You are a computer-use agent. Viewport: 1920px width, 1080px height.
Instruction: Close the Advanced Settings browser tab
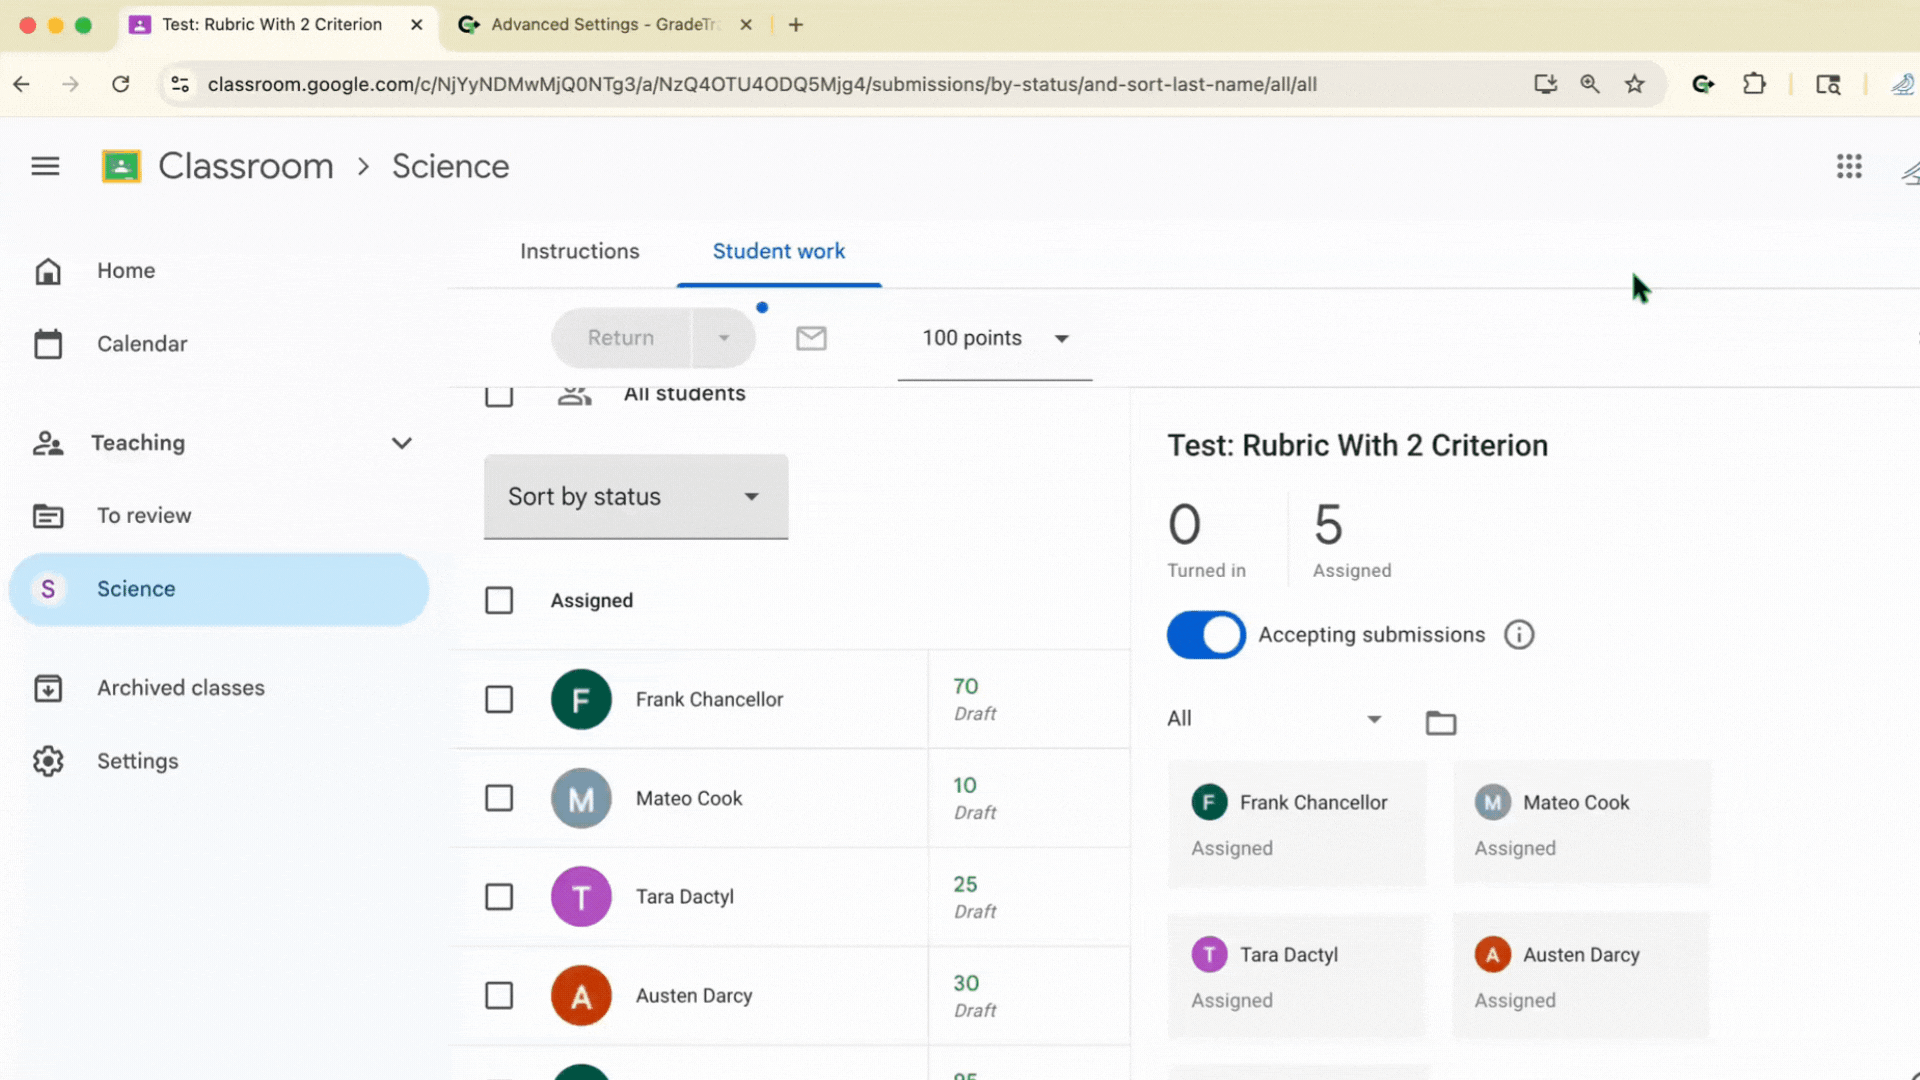point(746,25)
